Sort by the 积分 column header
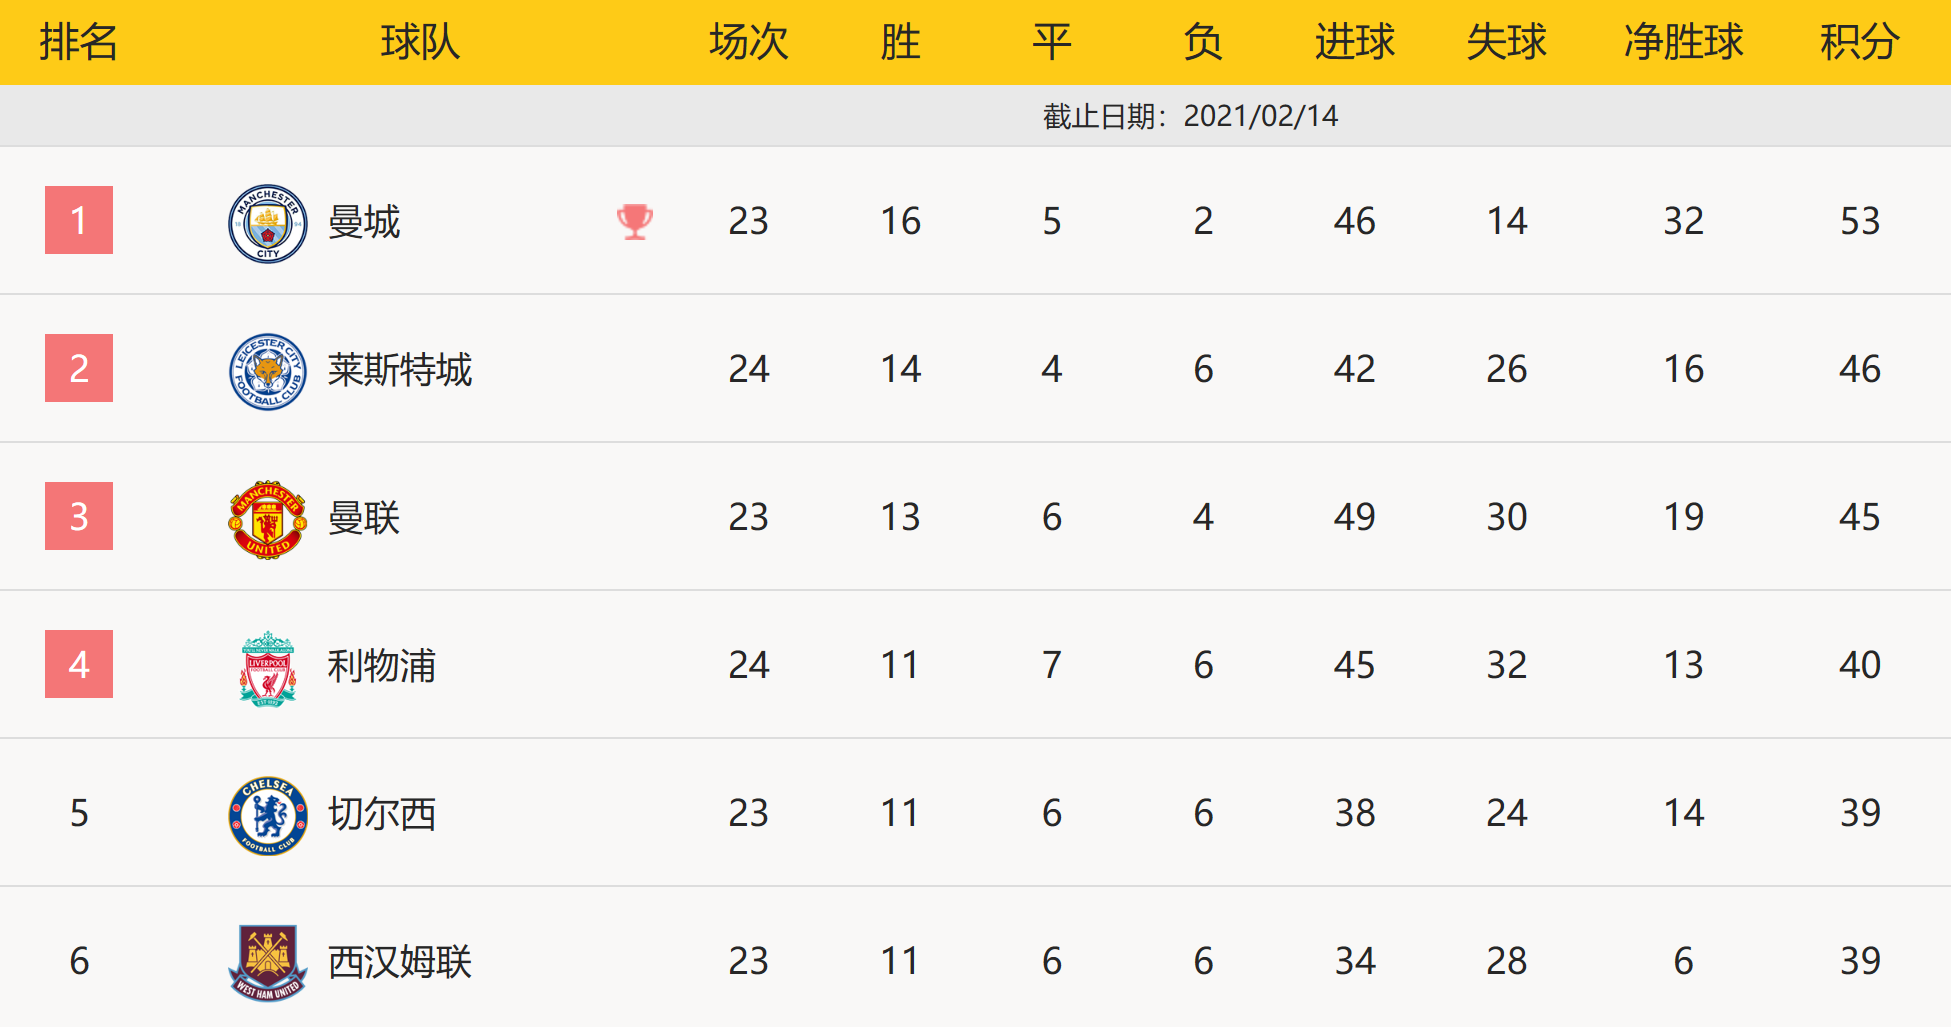The width and height of the screenshot is (1951, 1027). tap(1860, 42)
